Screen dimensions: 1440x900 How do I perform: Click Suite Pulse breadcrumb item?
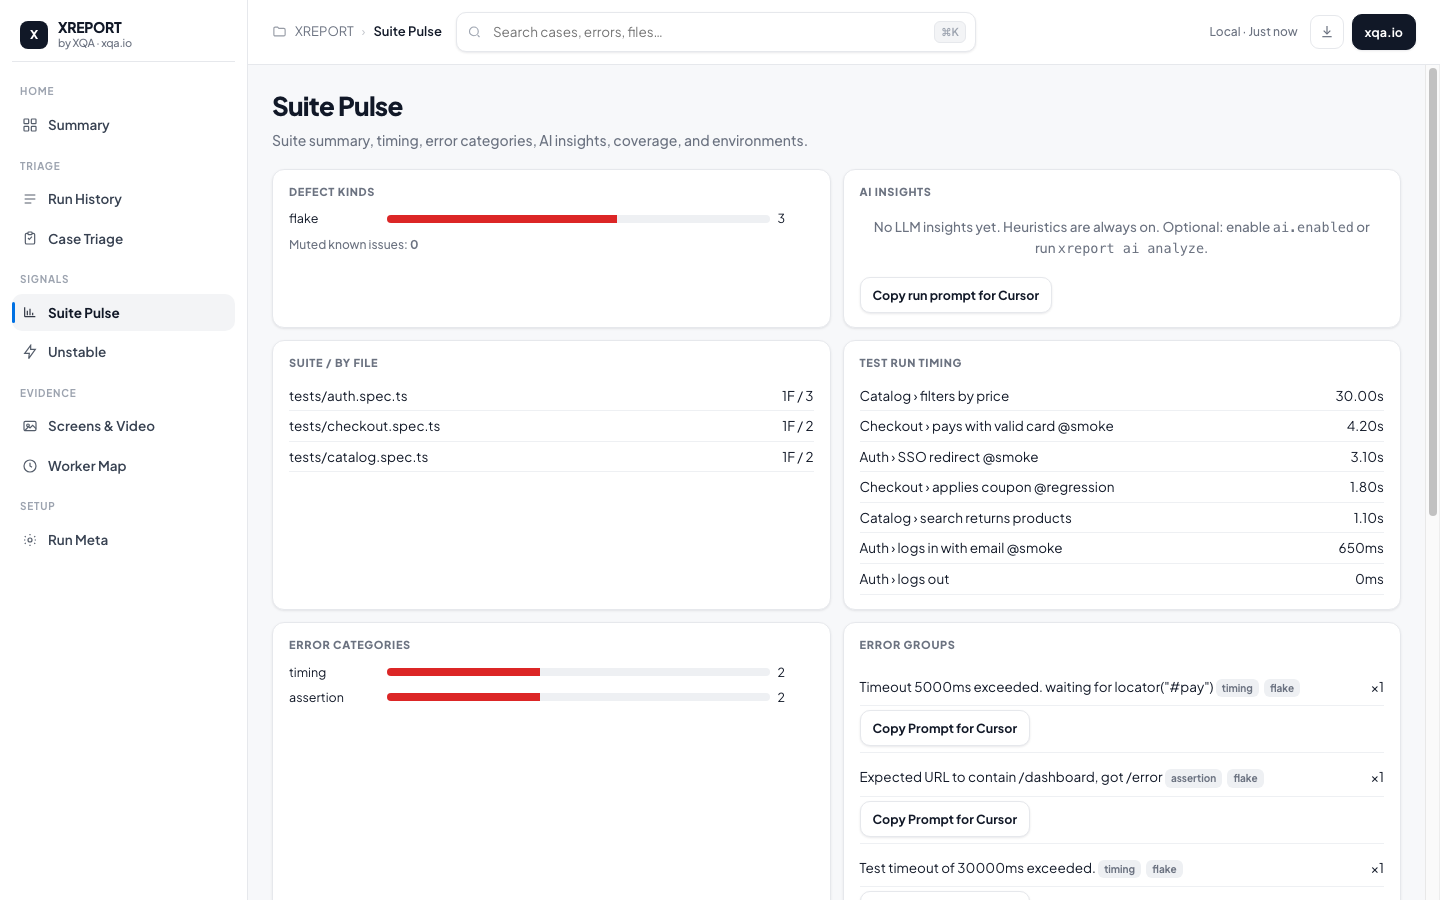[407, 32]
